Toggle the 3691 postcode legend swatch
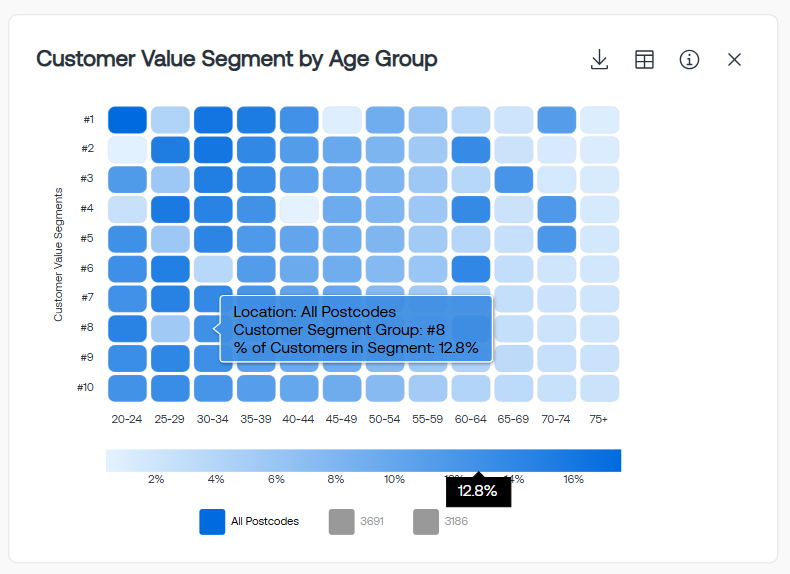The height and width of the screenshot is (574, 790). tap(342, 522)
